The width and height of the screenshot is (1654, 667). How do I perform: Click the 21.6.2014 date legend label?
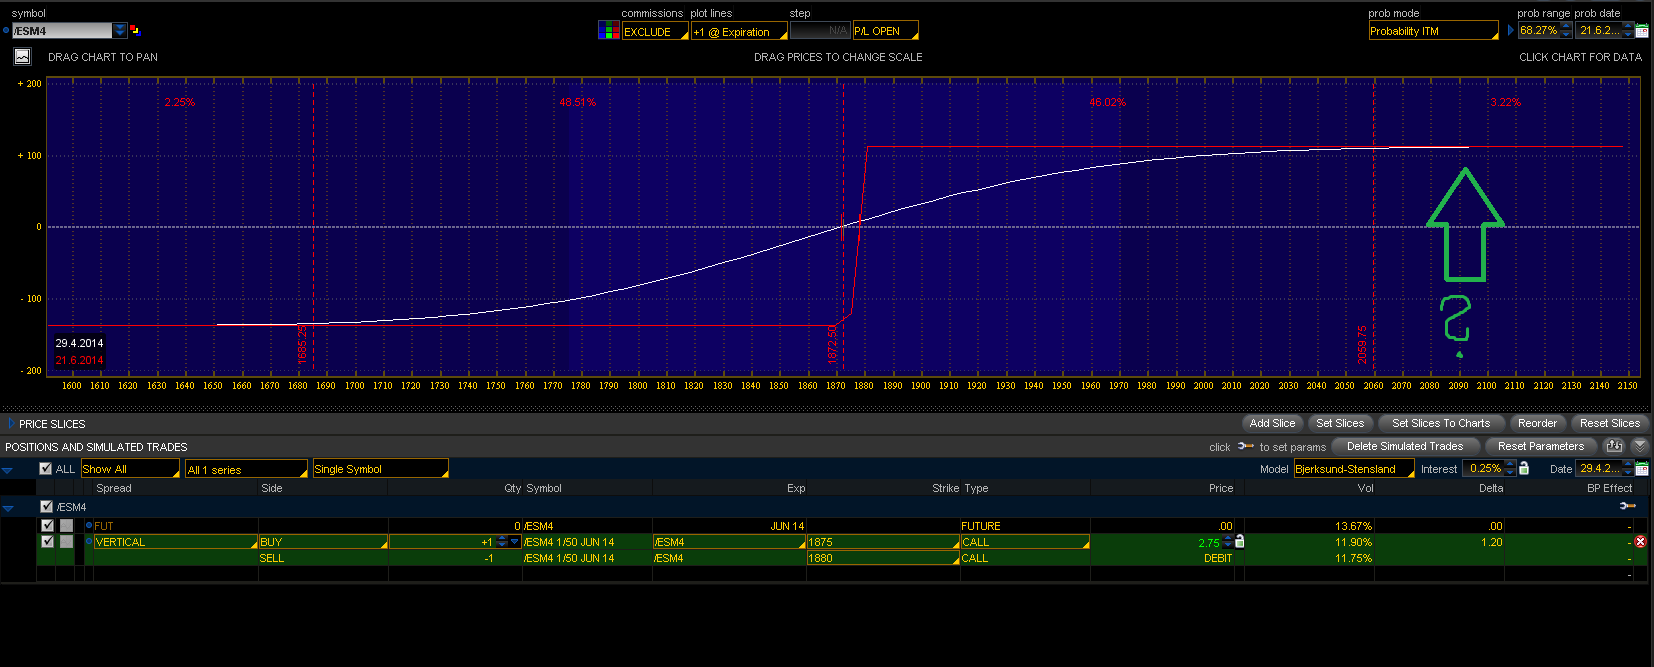[79, 360]
